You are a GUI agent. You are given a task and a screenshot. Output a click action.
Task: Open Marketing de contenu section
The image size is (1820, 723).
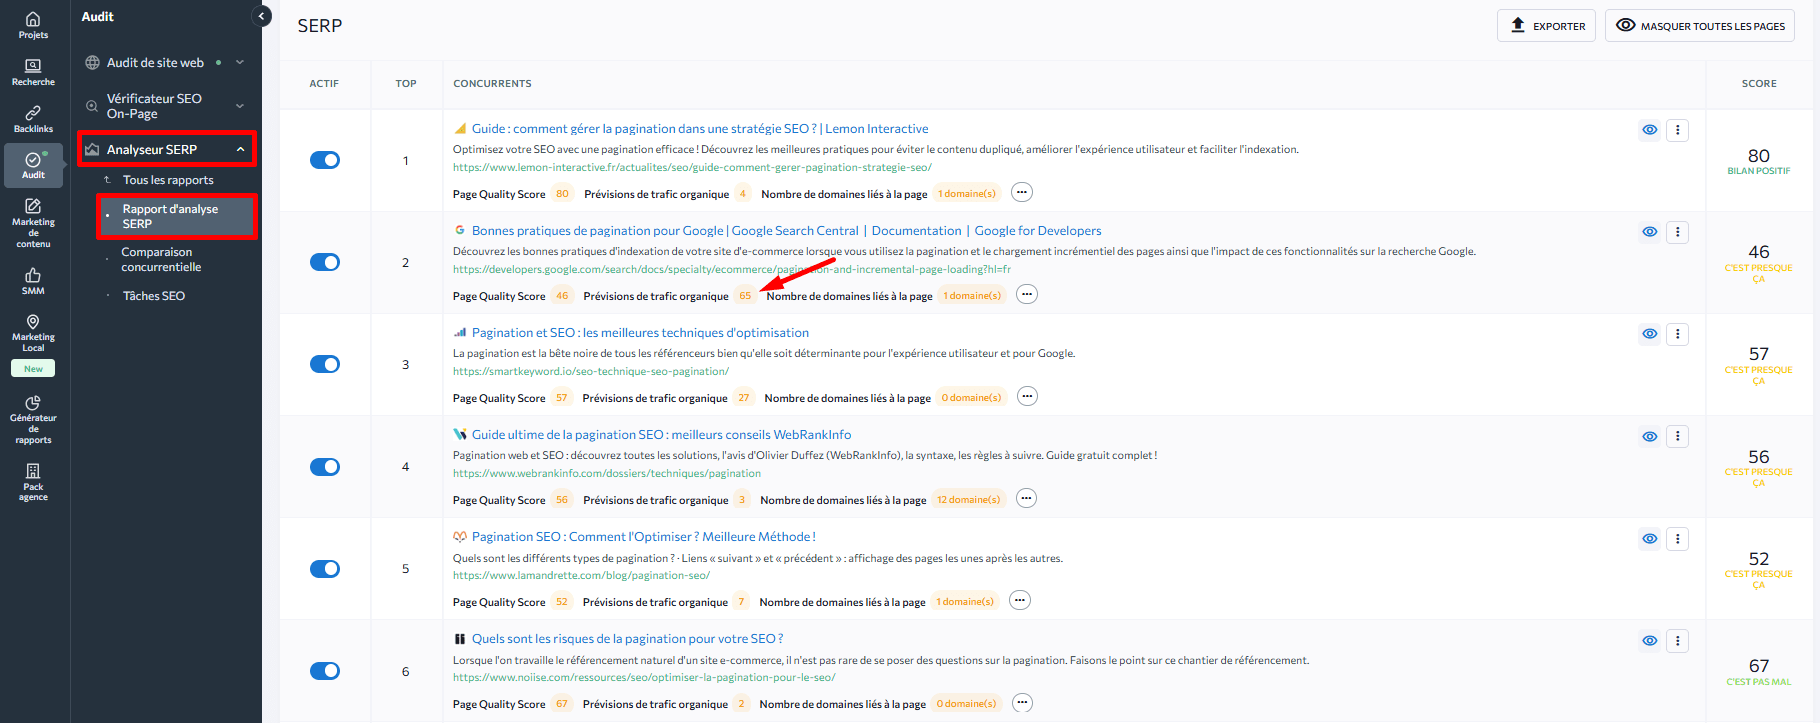coord(33,222)
